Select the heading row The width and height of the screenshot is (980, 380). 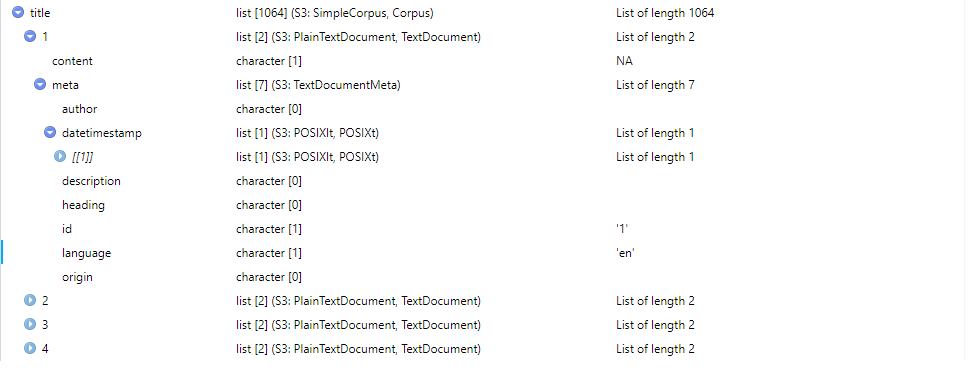(x=490, y=205)
